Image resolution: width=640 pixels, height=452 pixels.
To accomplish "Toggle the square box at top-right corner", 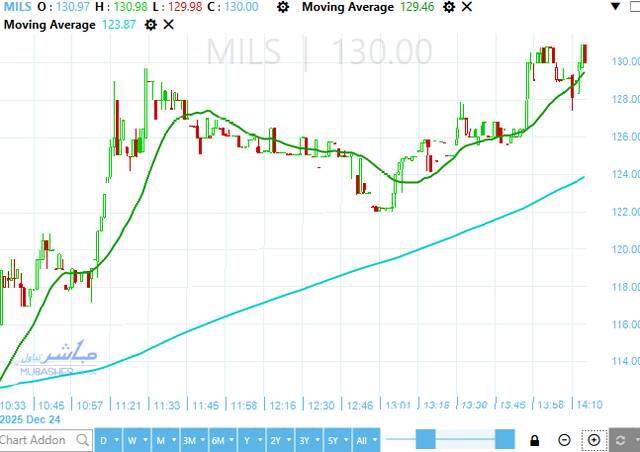I will coord(632,8).
